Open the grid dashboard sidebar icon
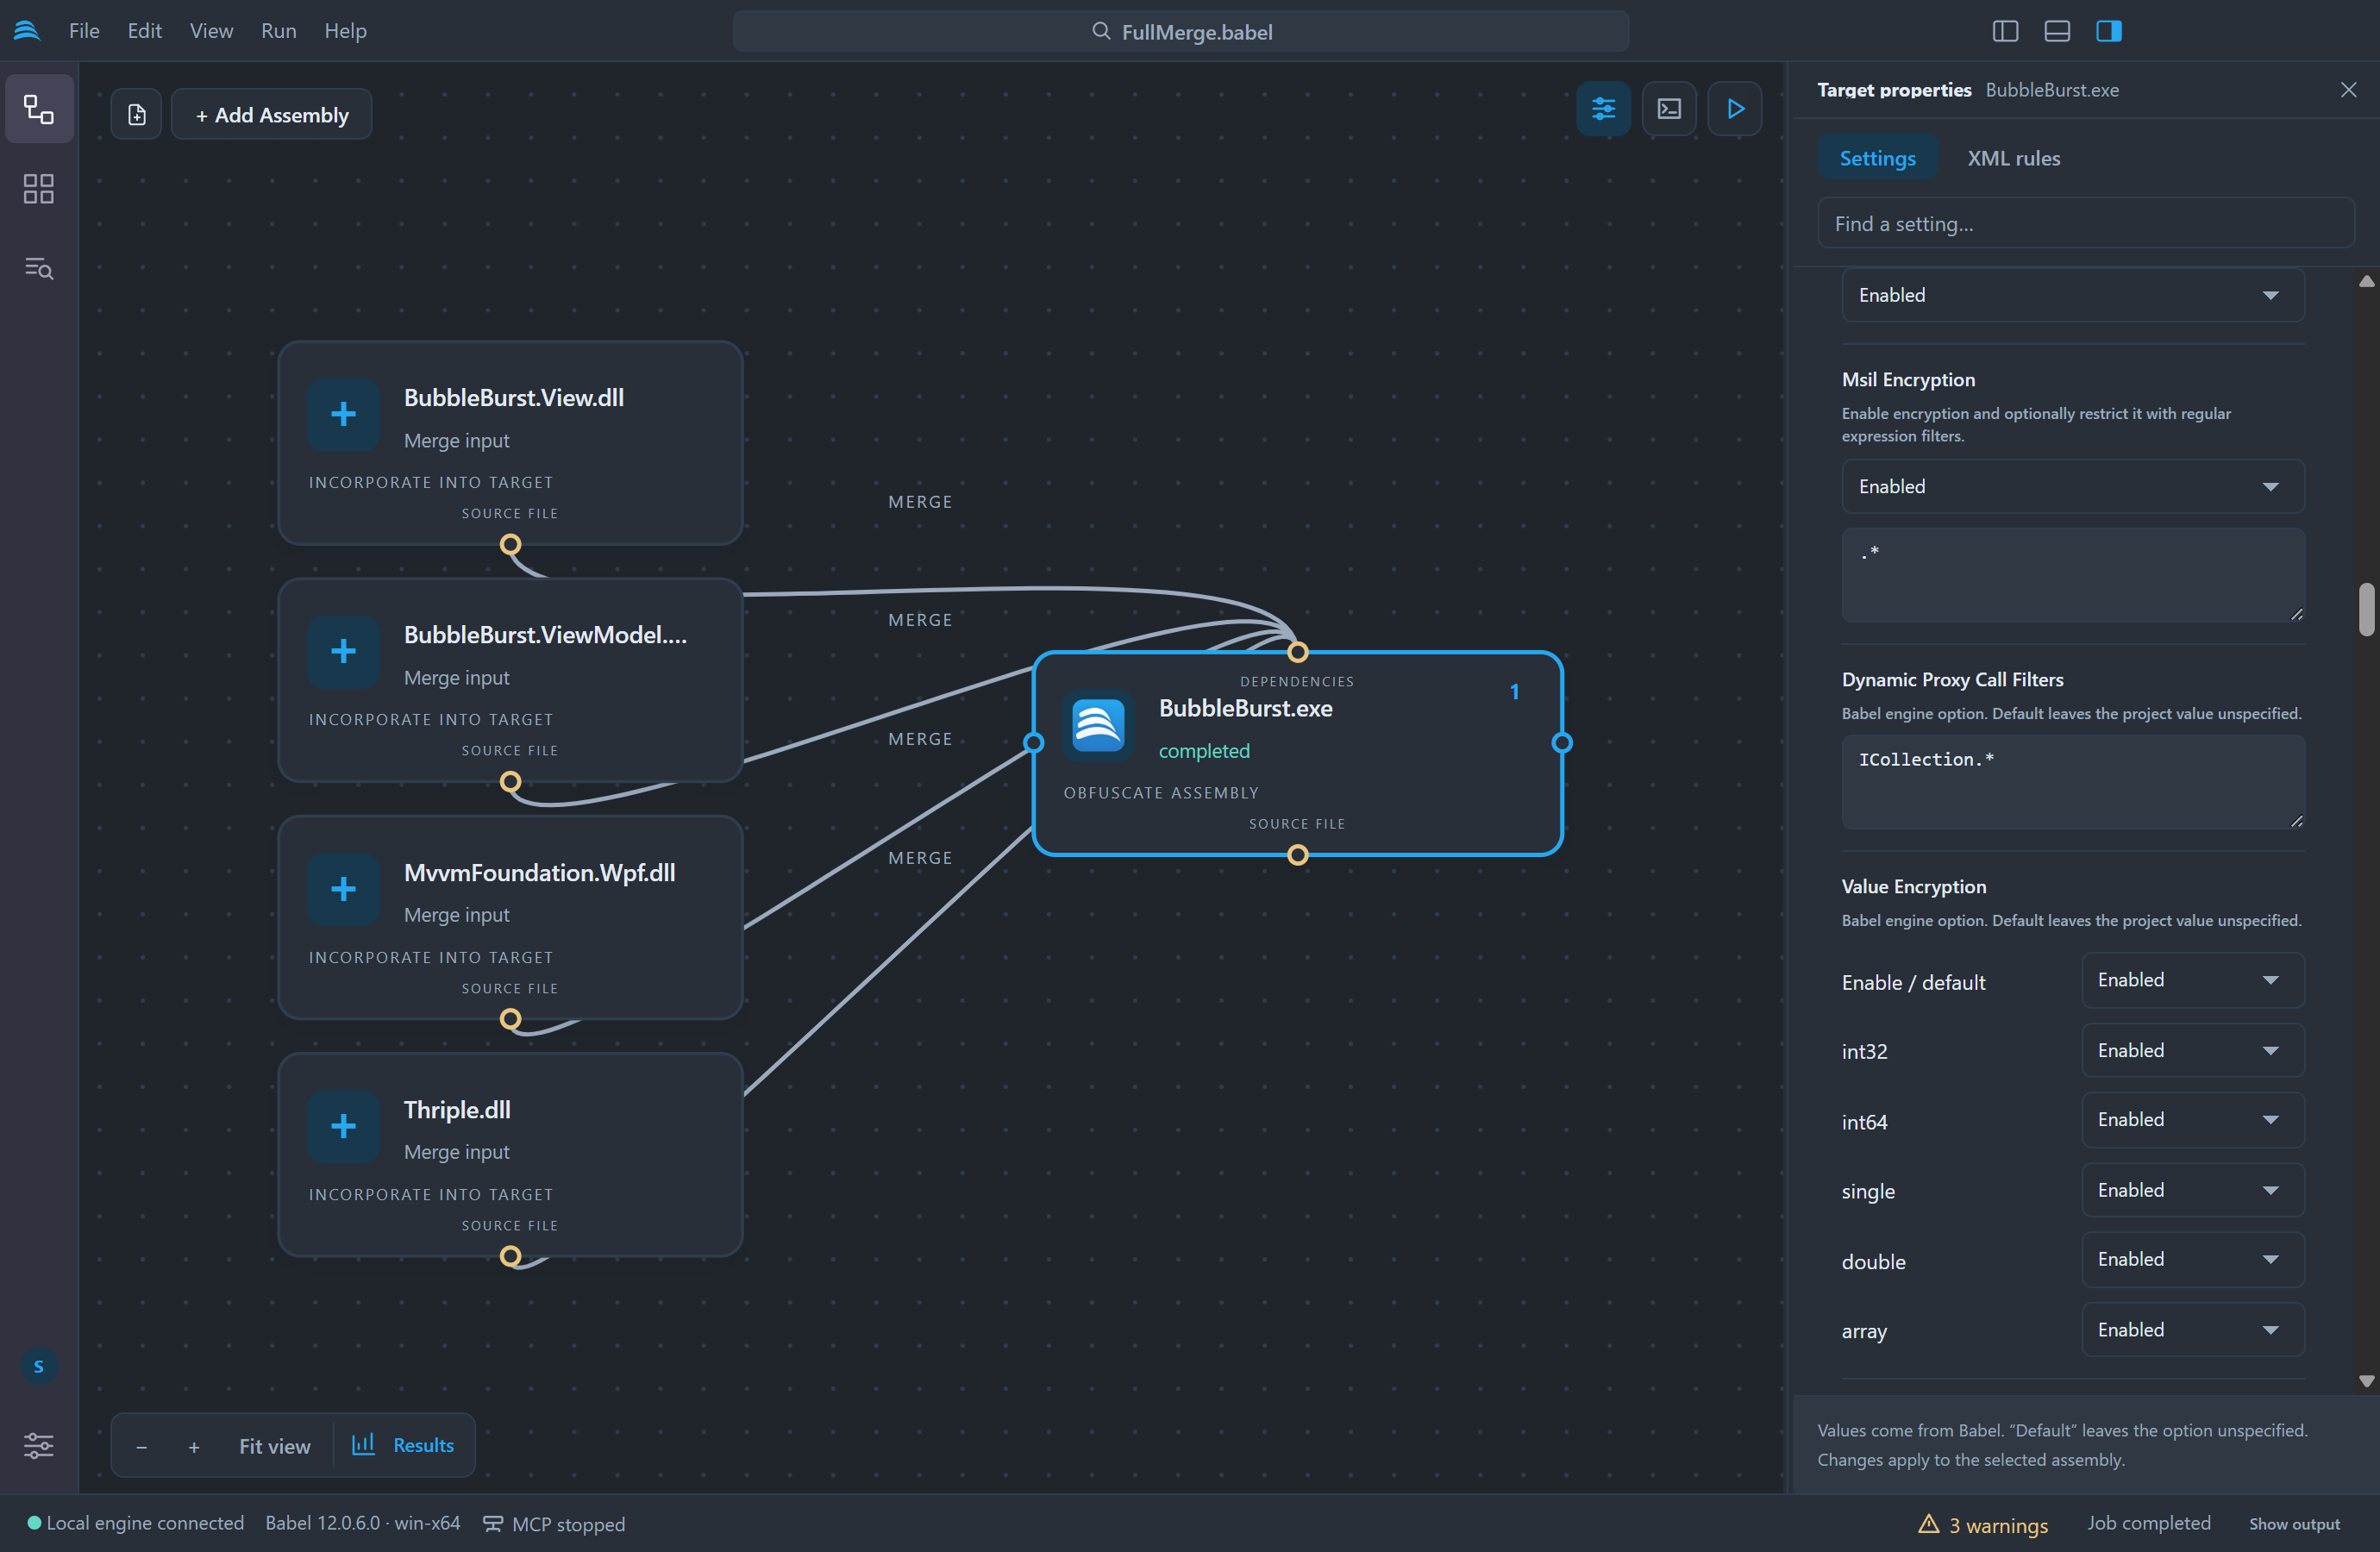Screen dimensions: 2380x1552 tap(39, 189)
